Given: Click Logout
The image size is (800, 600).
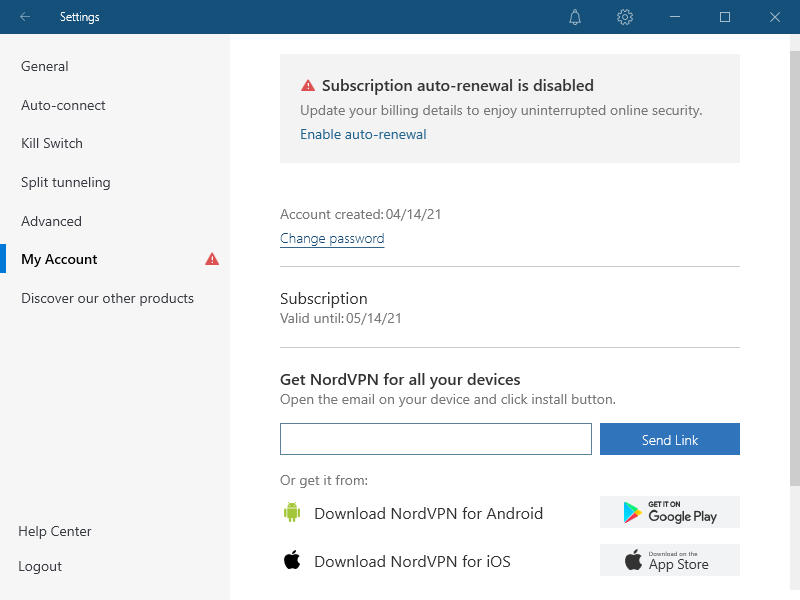Looking at the screenshot, I should (x=40, y=566).
